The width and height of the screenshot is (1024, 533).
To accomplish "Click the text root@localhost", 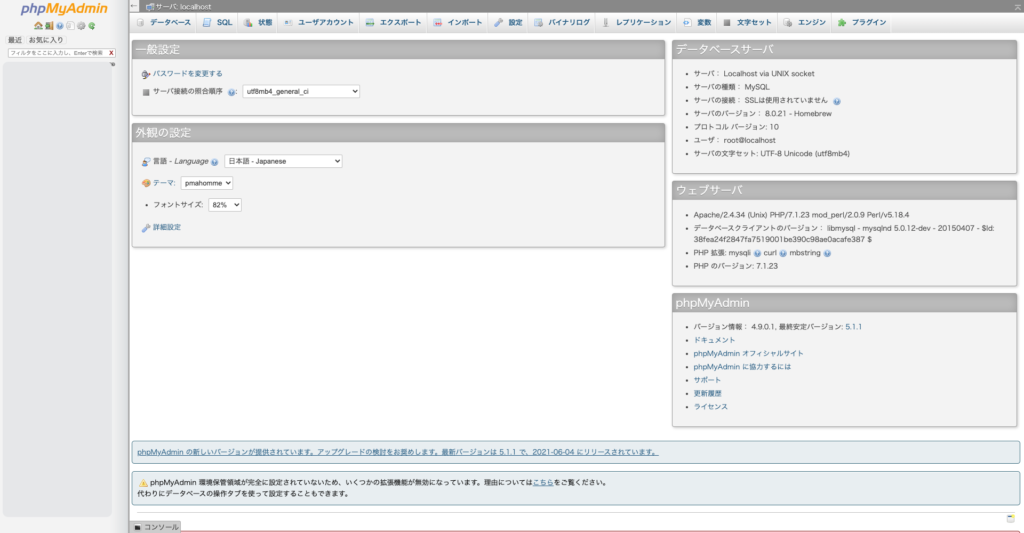I will (749, 140).
